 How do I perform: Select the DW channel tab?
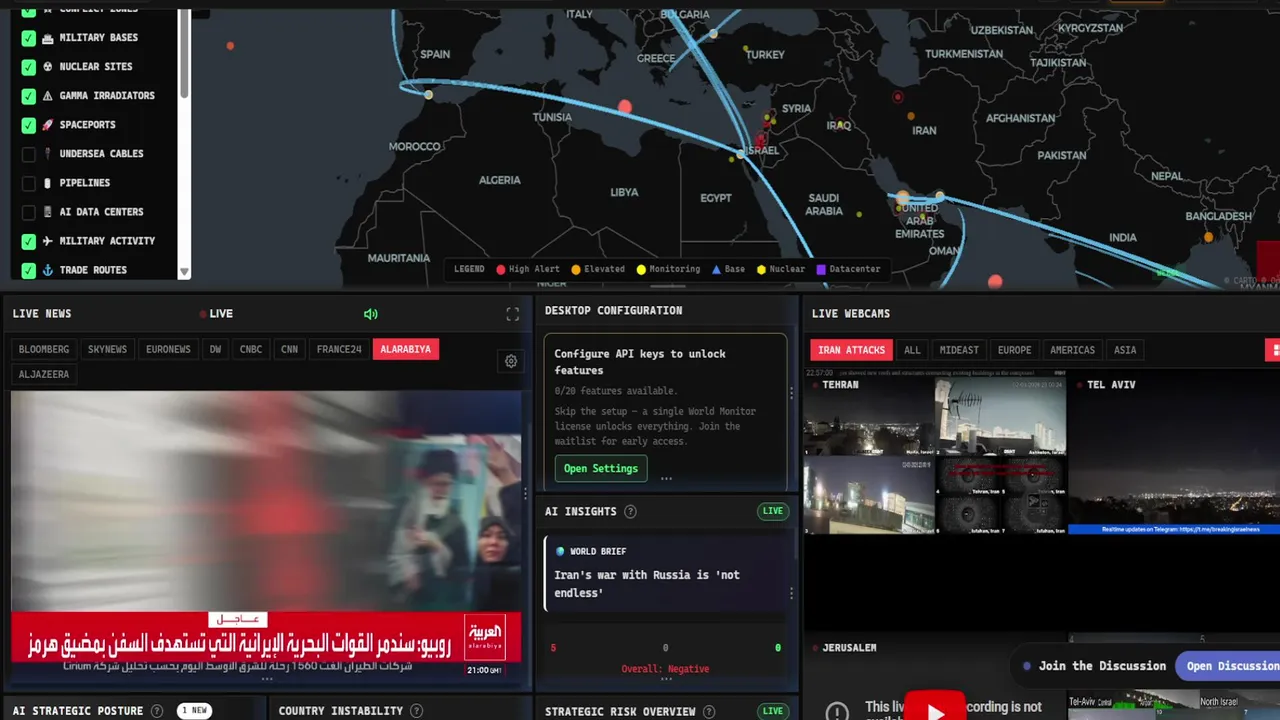tap(215, 350)
